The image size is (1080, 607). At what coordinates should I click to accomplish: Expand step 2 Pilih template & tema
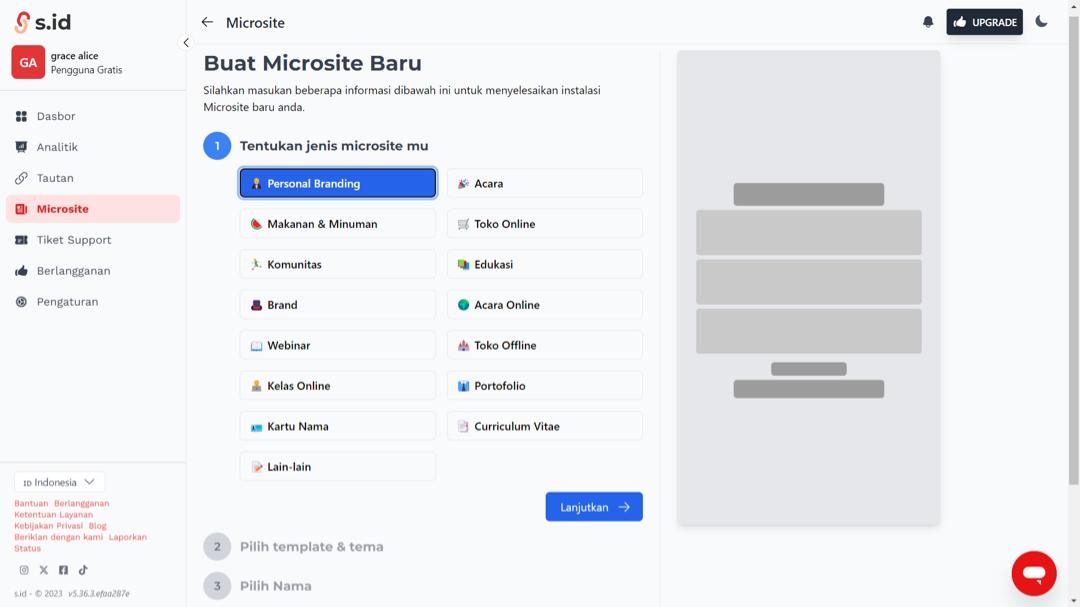(x=311, y=547)
